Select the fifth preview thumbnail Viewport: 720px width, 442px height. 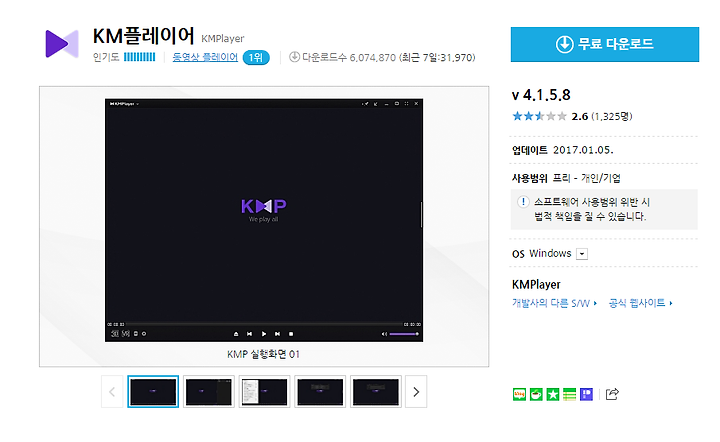[376, 392]
